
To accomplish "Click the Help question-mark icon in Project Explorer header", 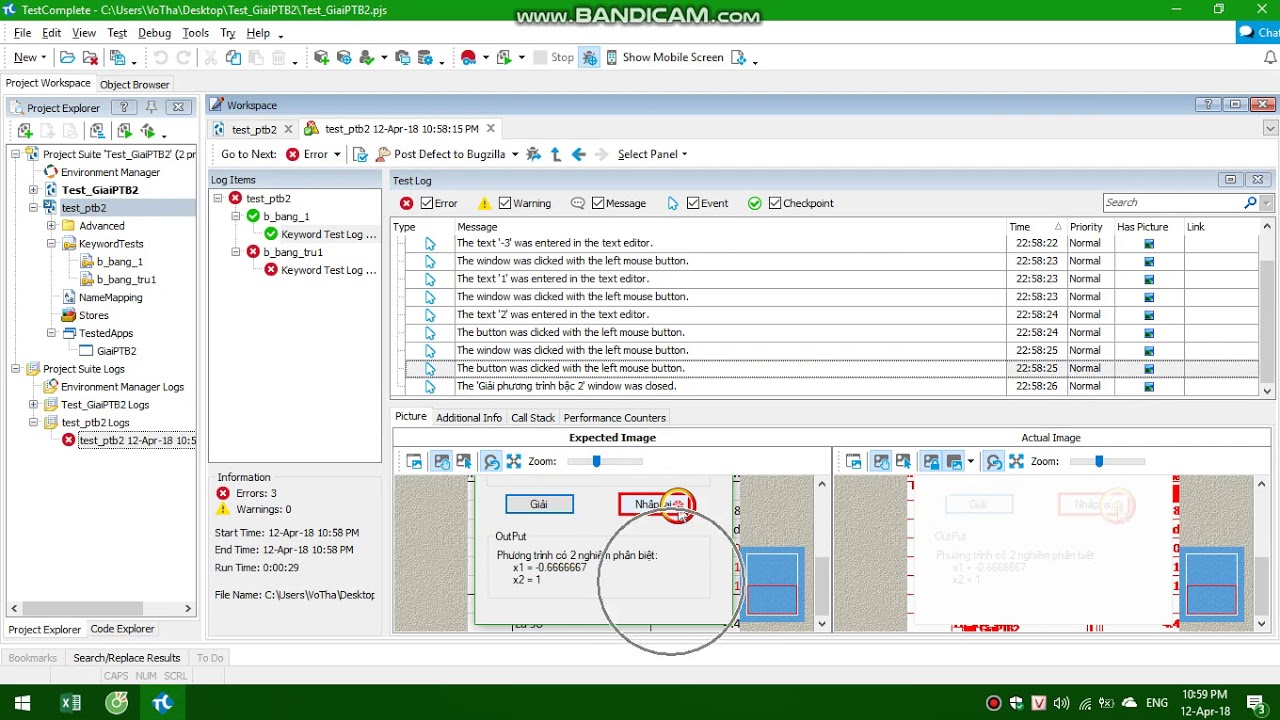I will click(x=124, y=108).
